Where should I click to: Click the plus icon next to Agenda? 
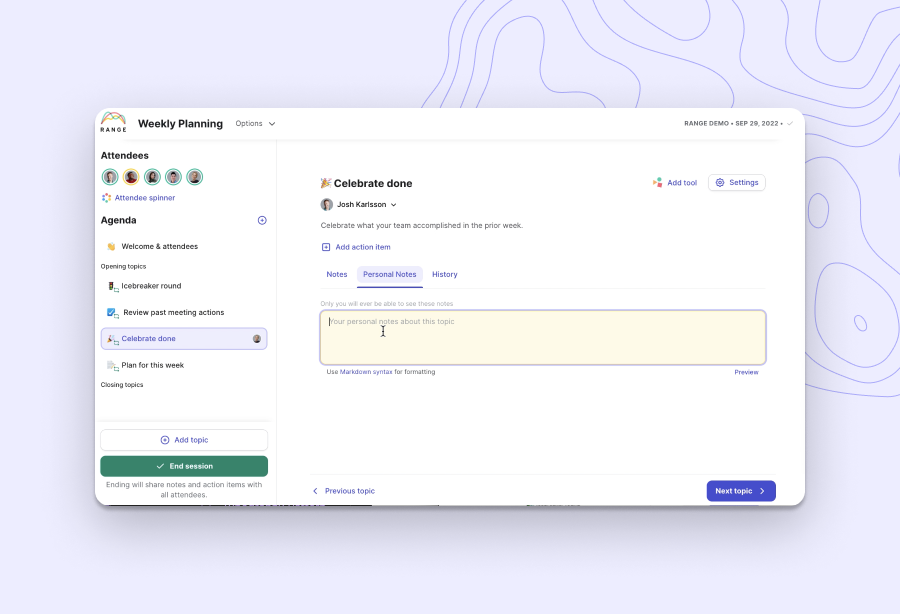tap(262, 220)
